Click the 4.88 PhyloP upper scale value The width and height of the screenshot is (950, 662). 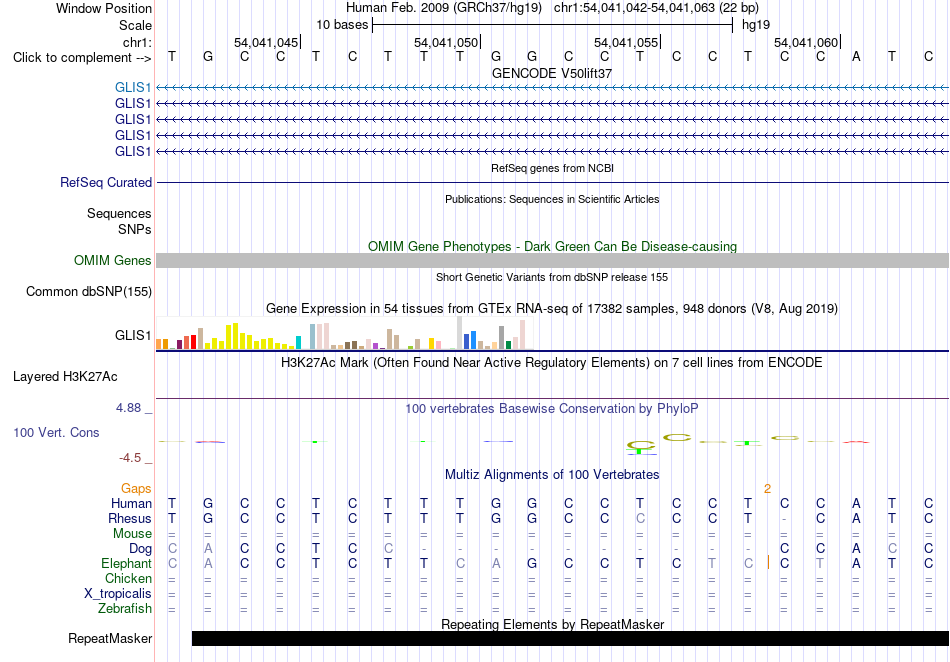128,408
